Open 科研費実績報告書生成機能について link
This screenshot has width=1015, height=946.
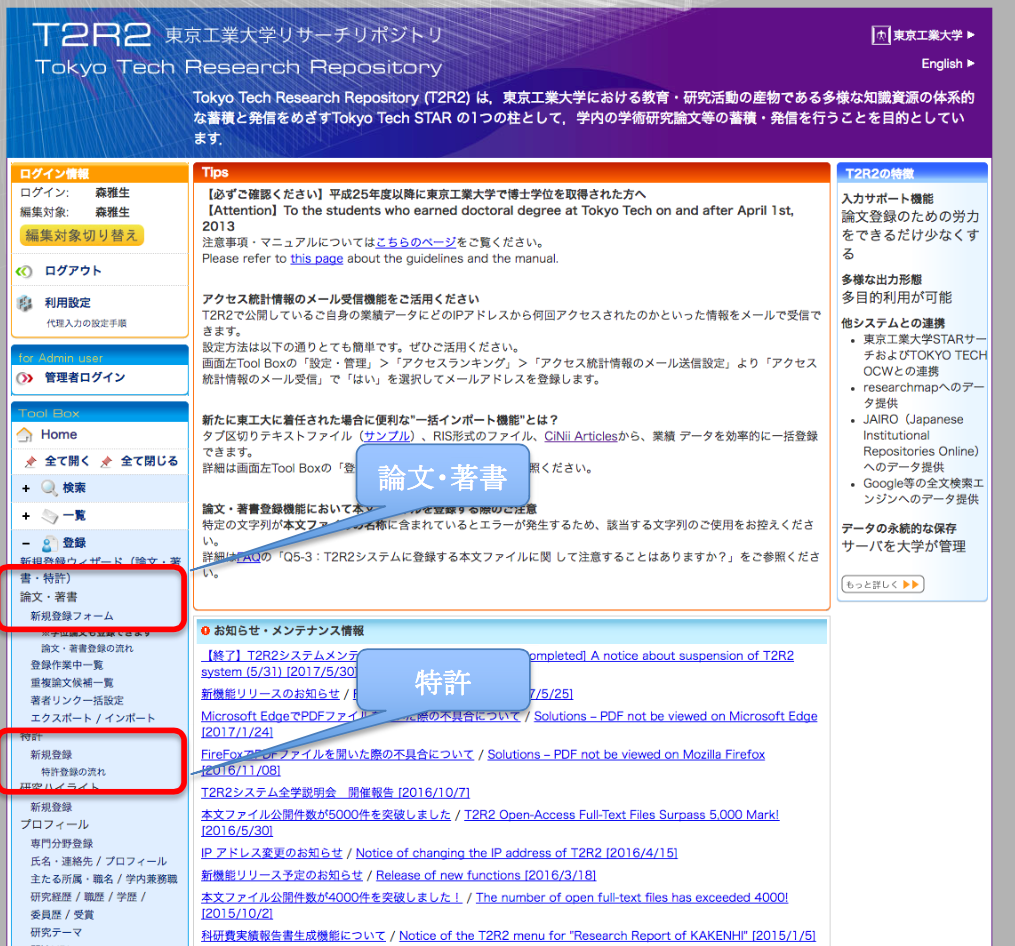[x=293, y=936]
